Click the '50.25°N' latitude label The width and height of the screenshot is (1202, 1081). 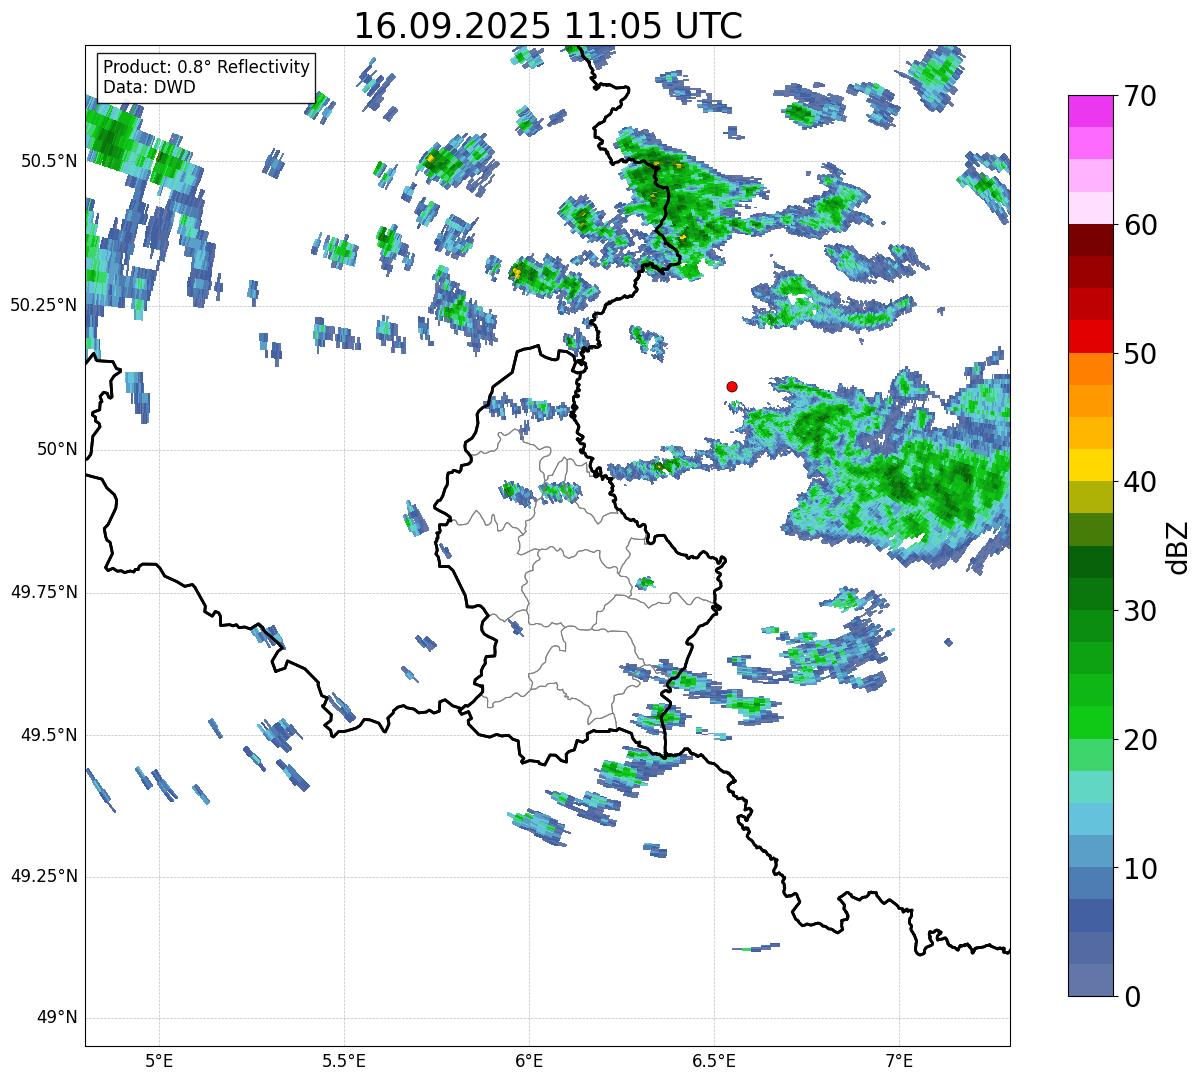[x=44, y=305]
